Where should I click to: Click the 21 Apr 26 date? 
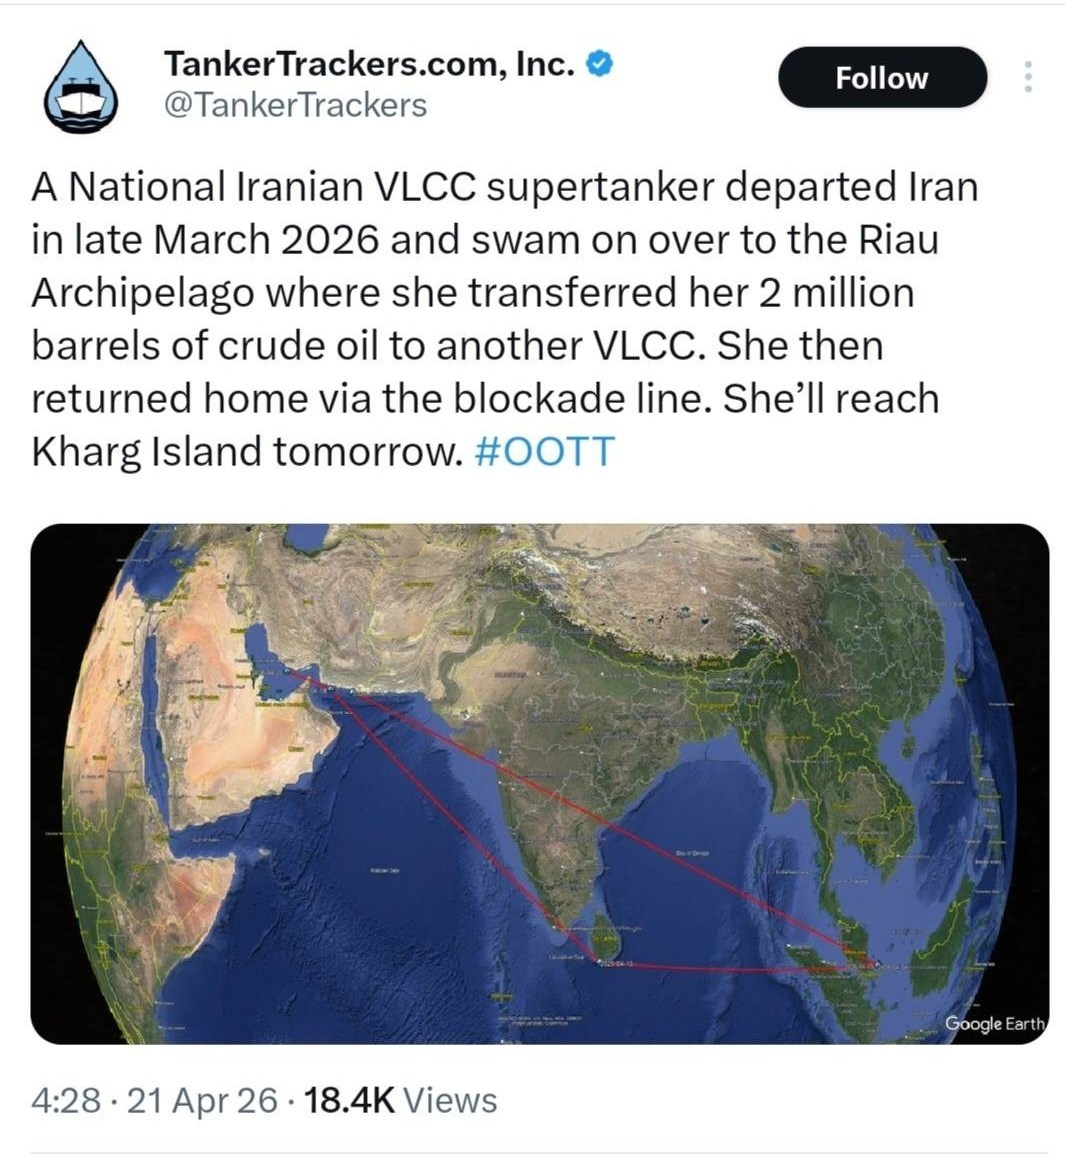(x=203, y=1100)
